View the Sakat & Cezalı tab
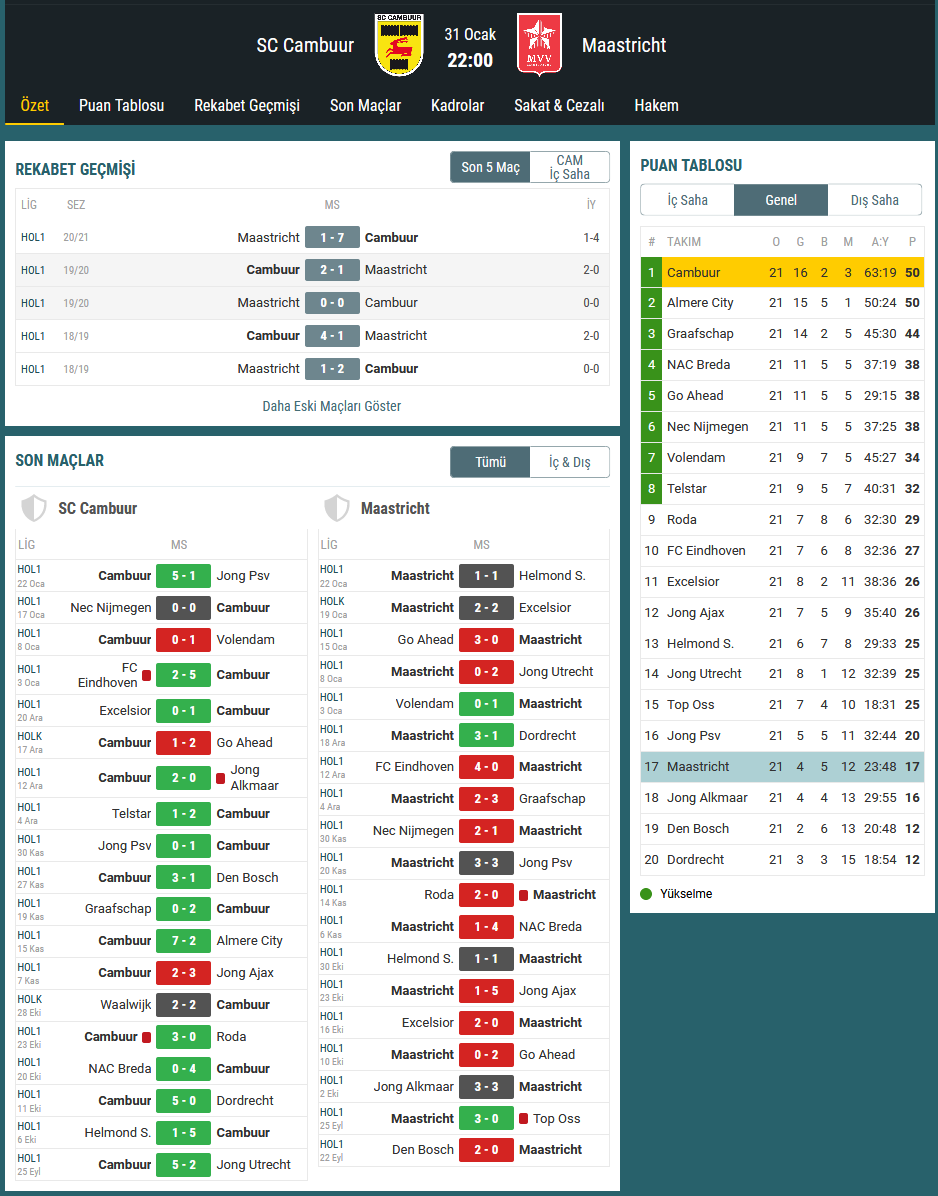 point(559,105)
